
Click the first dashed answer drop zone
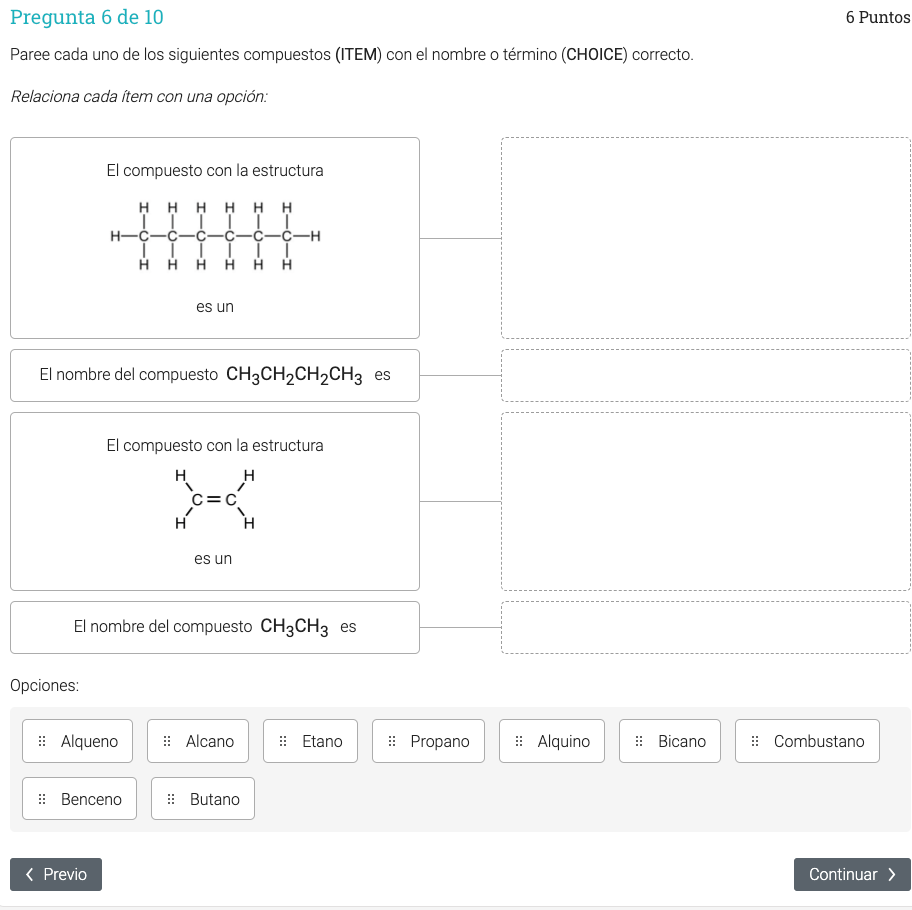705,237
